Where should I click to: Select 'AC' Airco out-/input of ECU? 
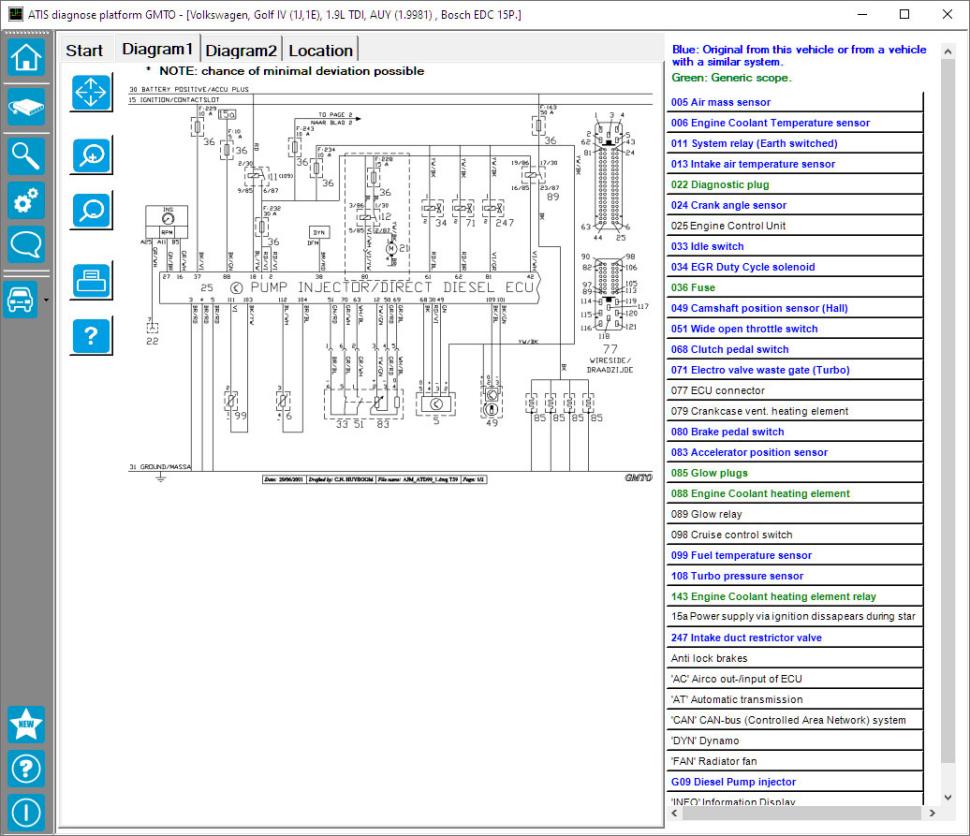[x=794, y=679]
